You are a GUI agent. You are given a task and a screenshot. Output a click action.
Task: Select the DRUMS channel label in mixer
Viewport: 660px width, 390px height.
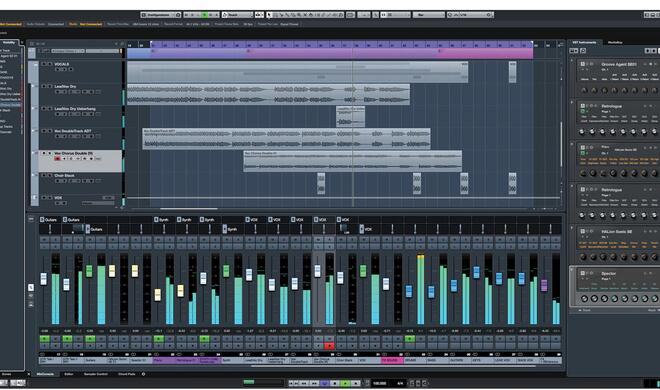(415, 361)
